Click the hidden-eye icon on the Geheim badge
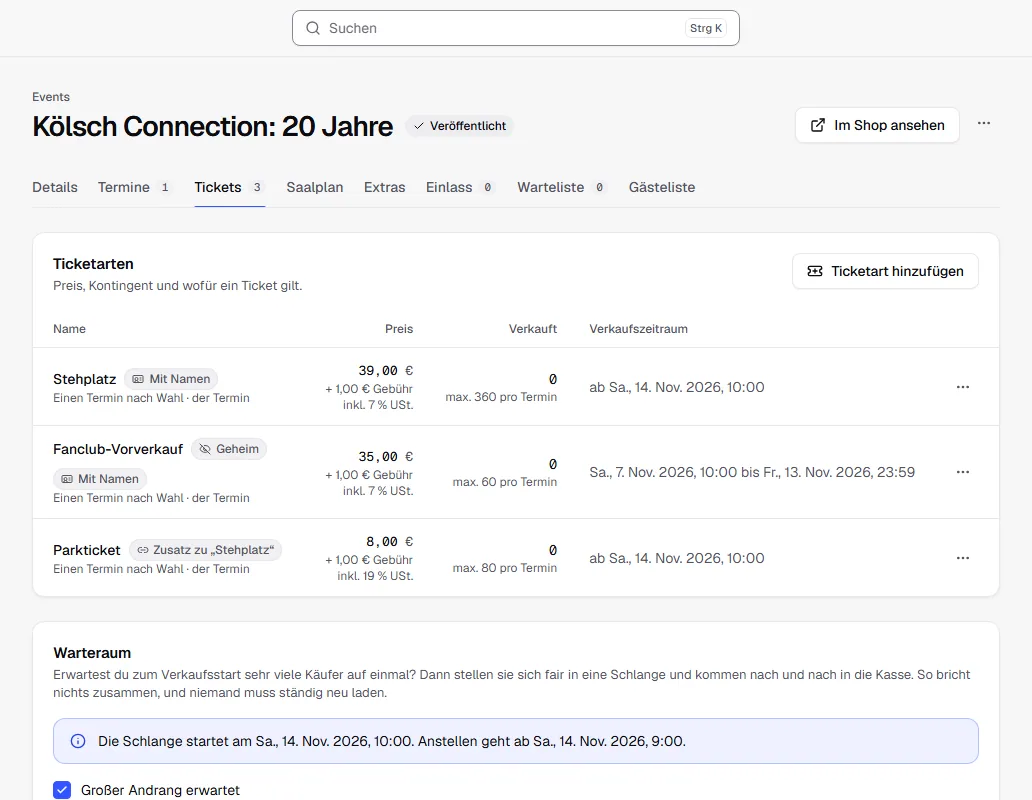Screen dimensions: 1032x800 point(205,449)
